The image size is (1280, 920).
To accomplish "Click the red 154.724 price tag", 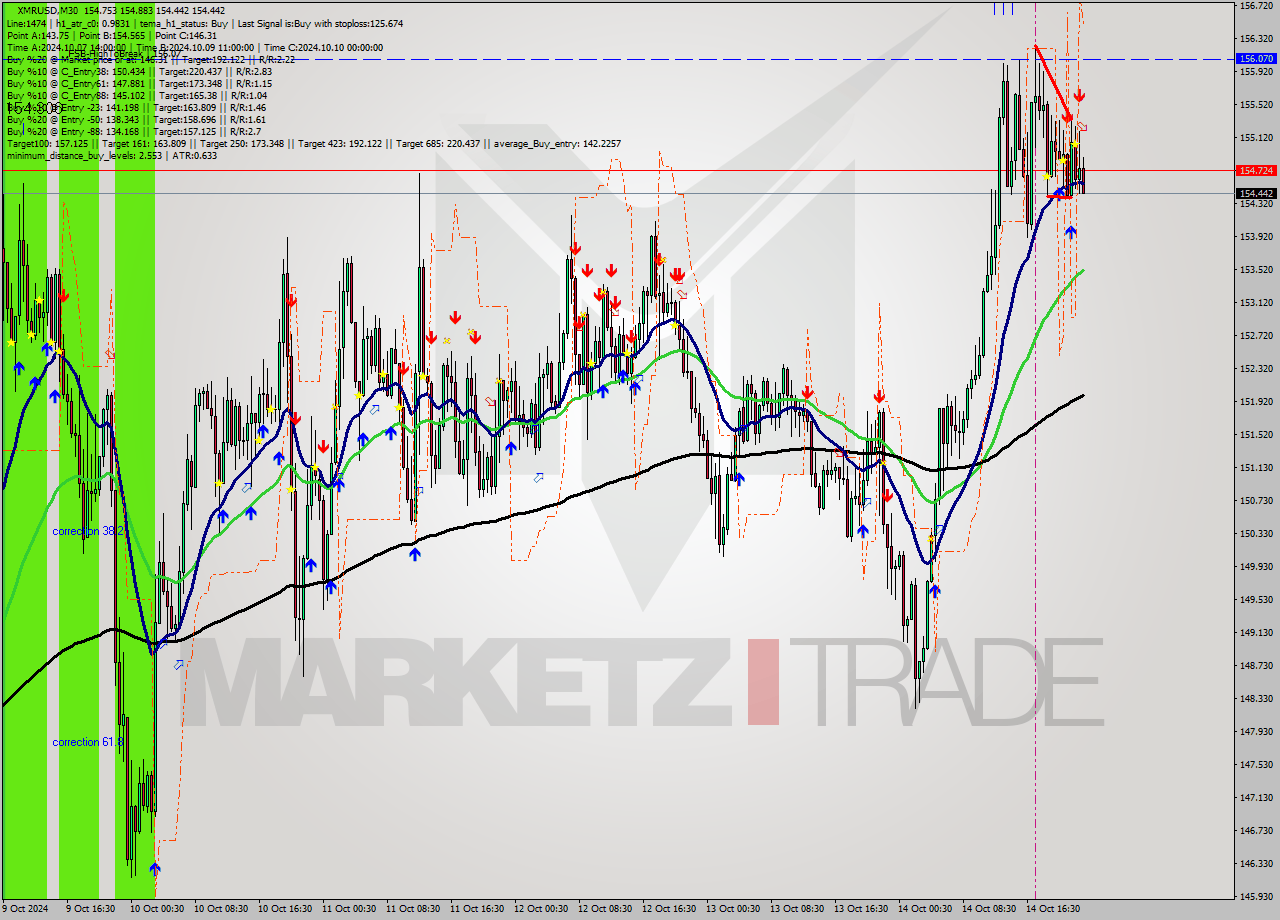I will [1256, 171].
